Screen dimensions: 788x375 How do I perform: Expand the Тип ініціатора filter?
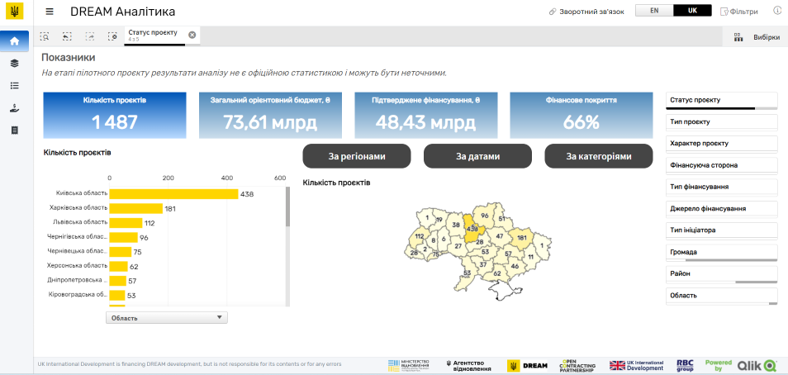point(721,230)
